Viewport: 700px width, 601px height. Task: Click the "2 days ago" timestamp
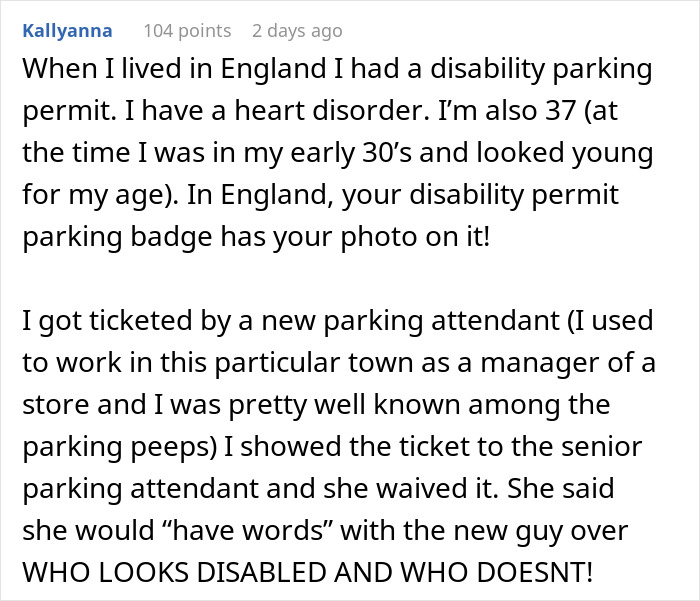pyautogui.click(x=297, y=31)
